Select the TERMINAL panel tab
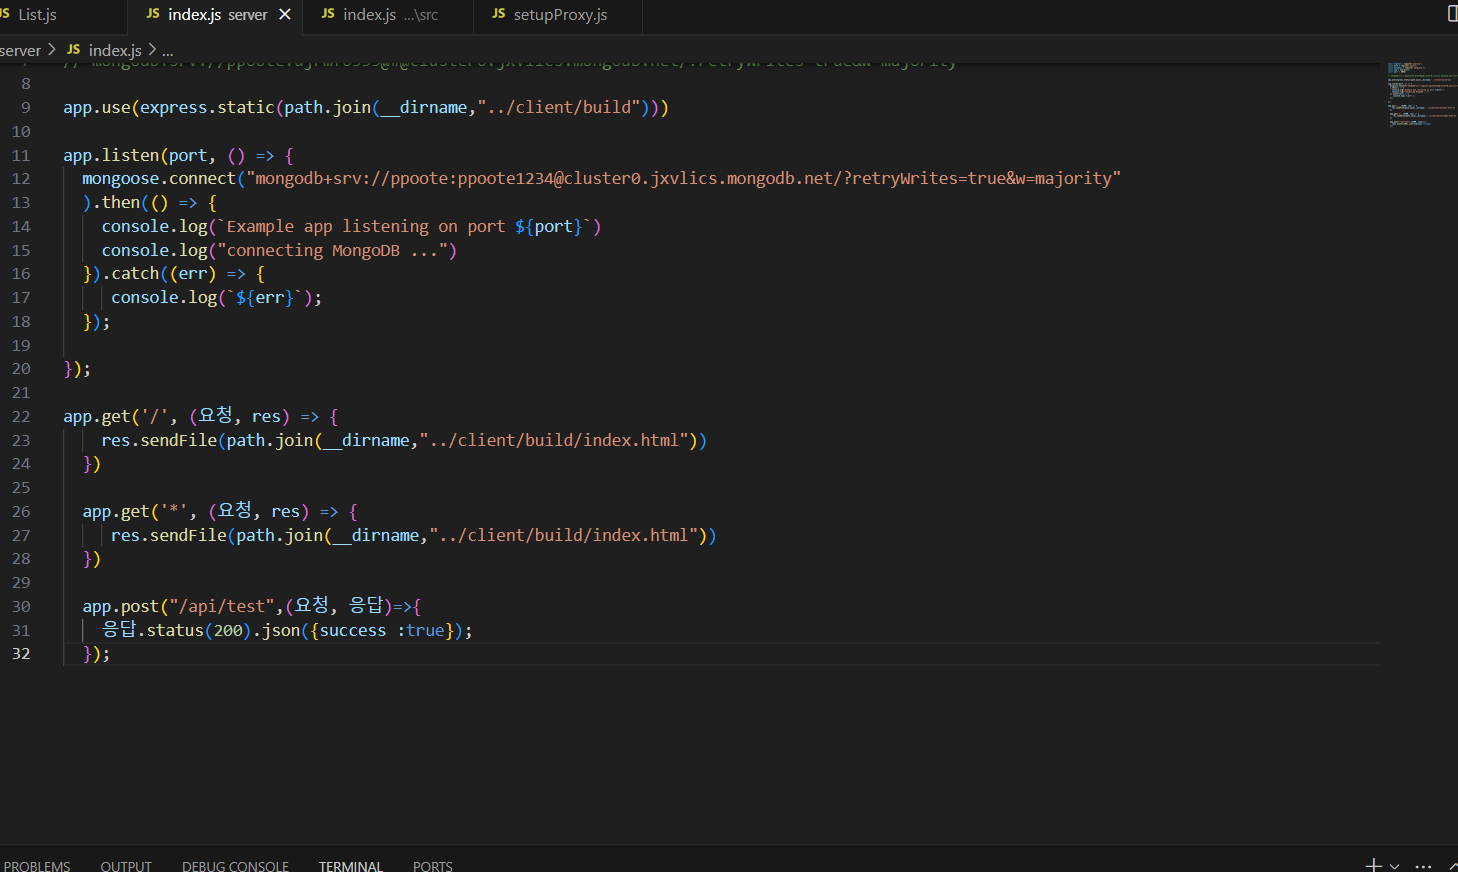1458x872 pixels. pyautogui.click(x=351, y=865)
